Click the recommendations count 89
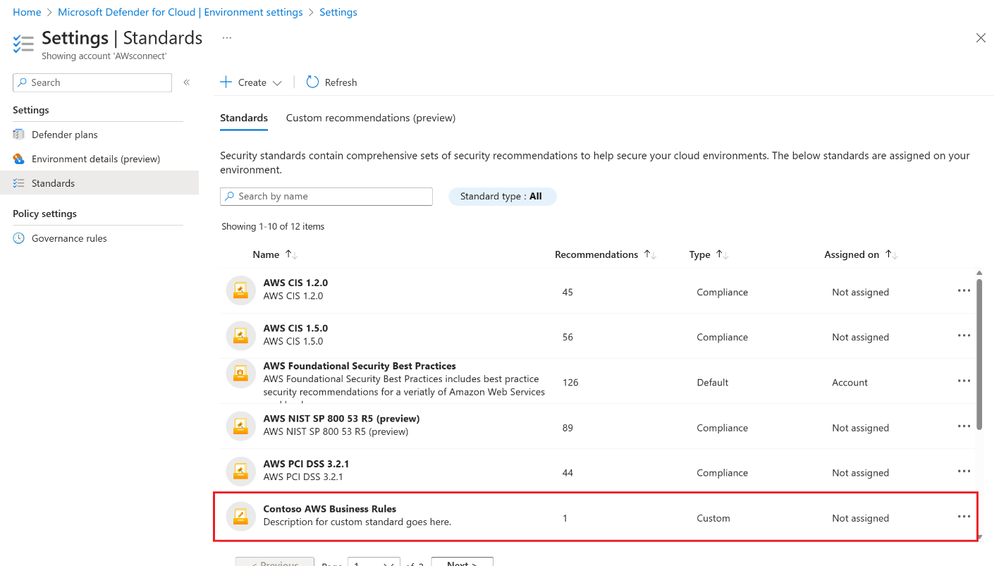The image size is (999, 566). point(568,428)
